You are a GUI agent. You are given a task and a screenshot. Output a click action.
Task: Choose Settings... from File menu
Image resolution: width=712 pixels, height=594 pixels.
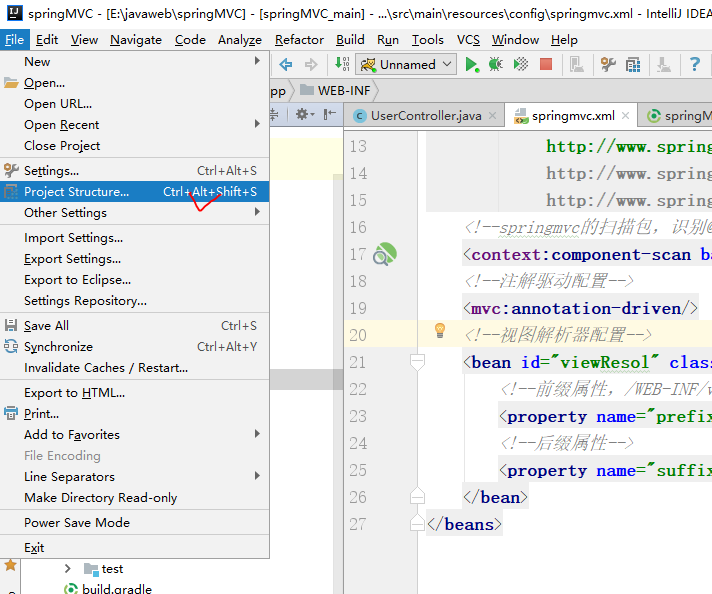pyautogui.click(x=134, y=171)
